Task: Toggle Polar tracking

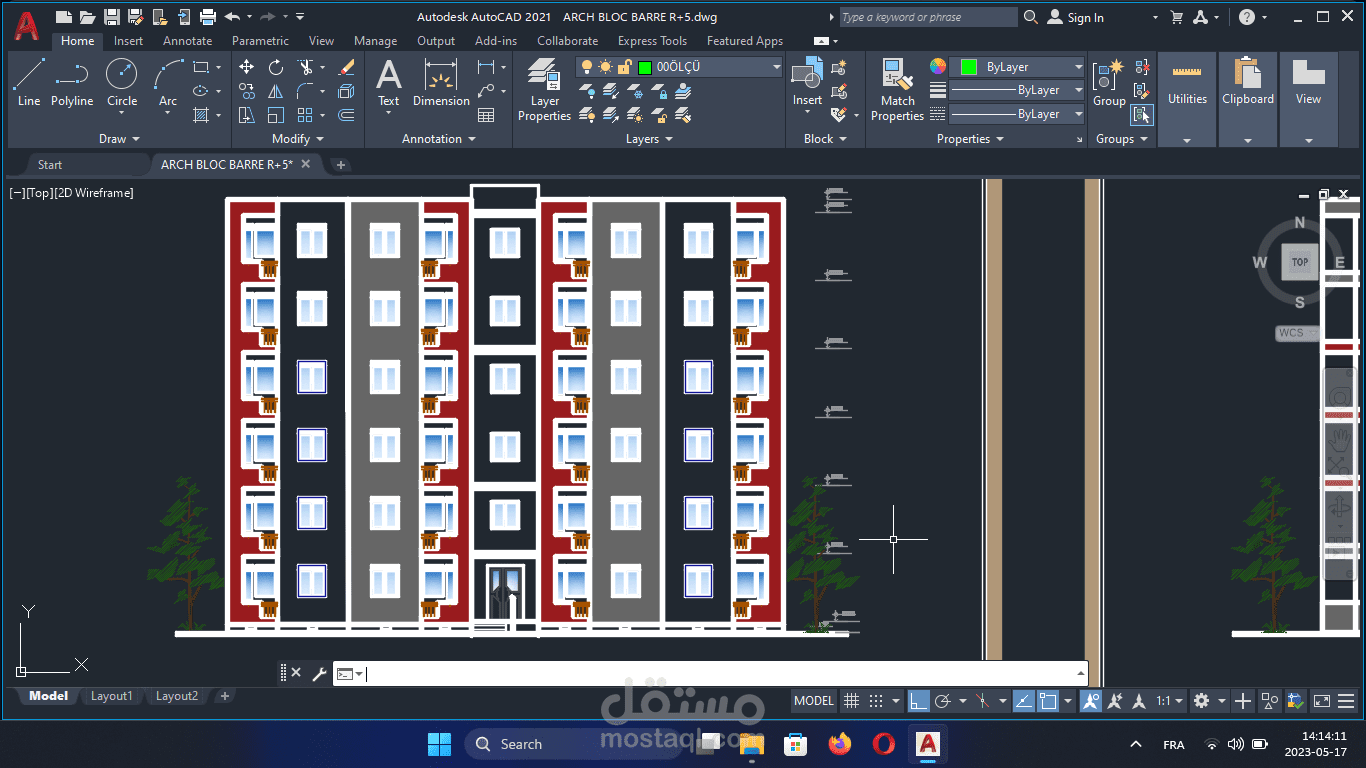Action: tap(942, 701)
